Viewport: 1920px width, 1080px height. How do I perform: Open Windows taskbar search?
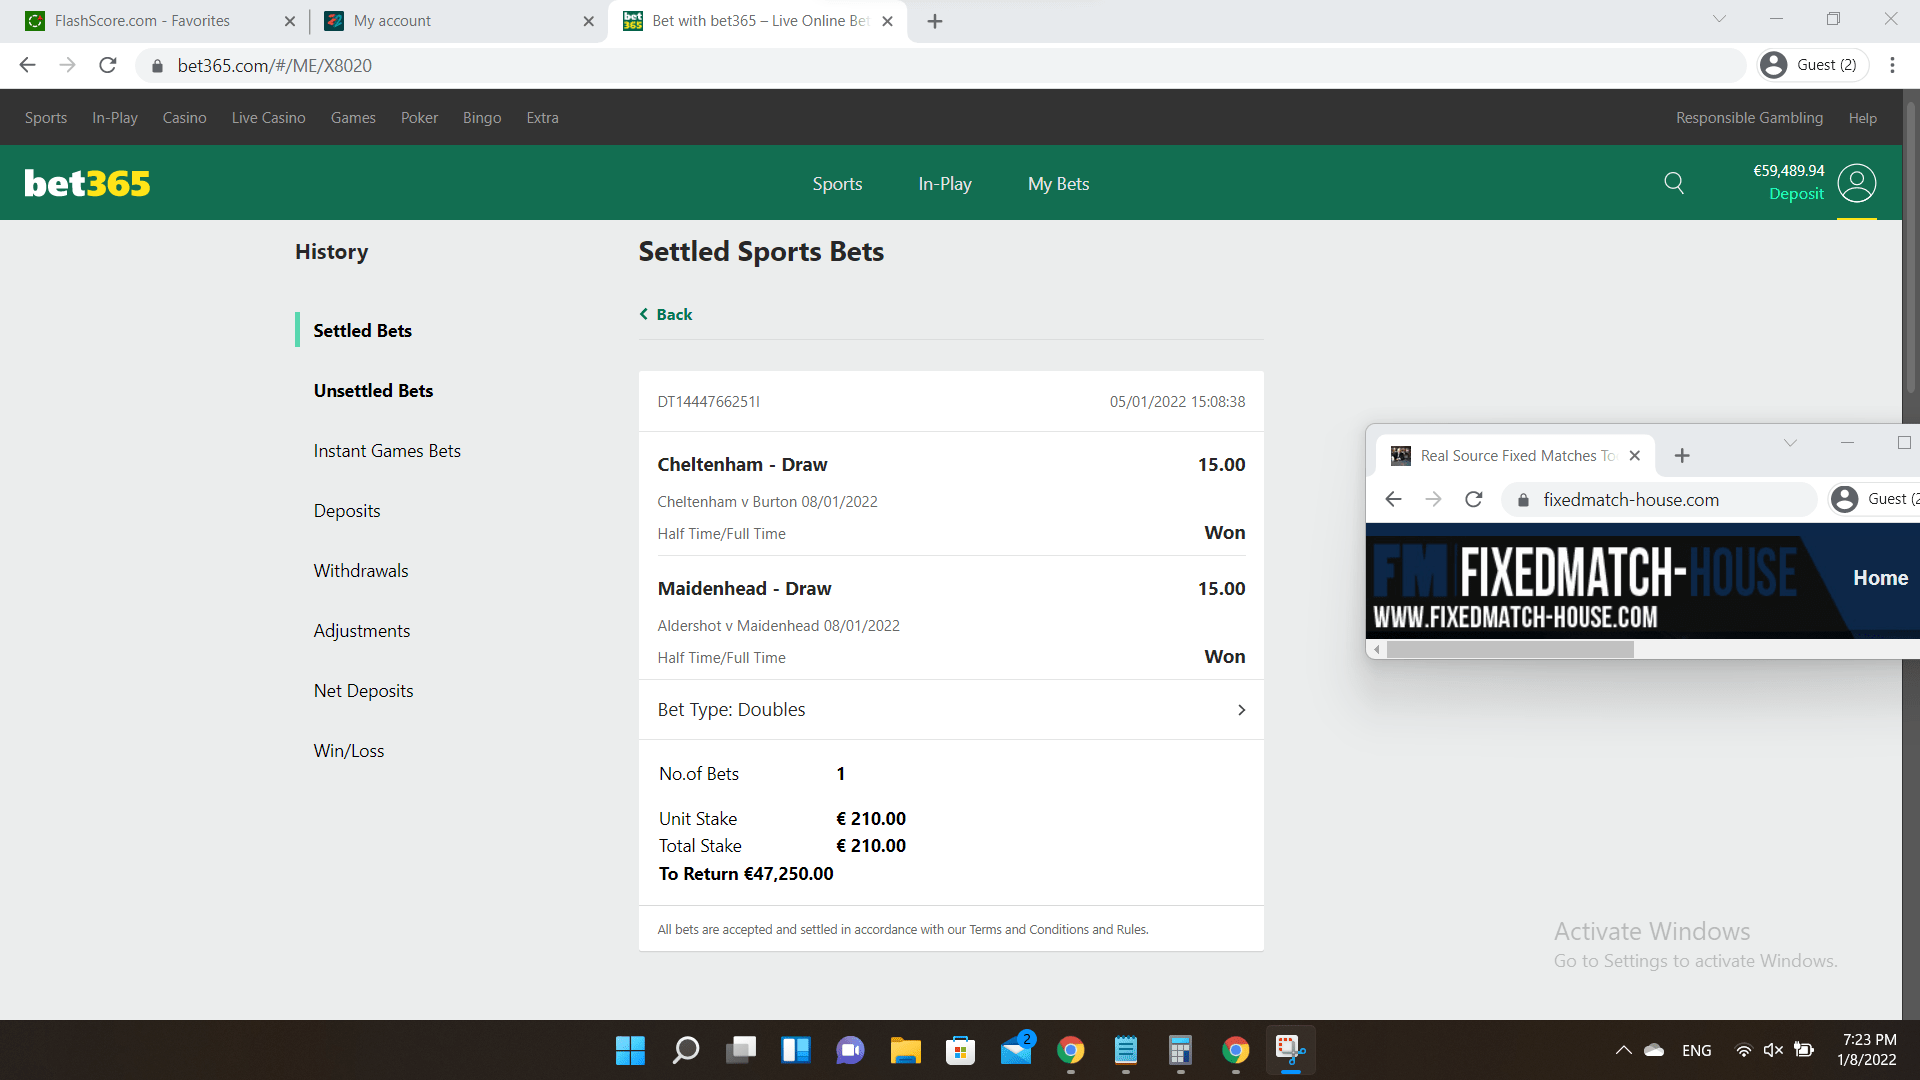(686, 1050)
